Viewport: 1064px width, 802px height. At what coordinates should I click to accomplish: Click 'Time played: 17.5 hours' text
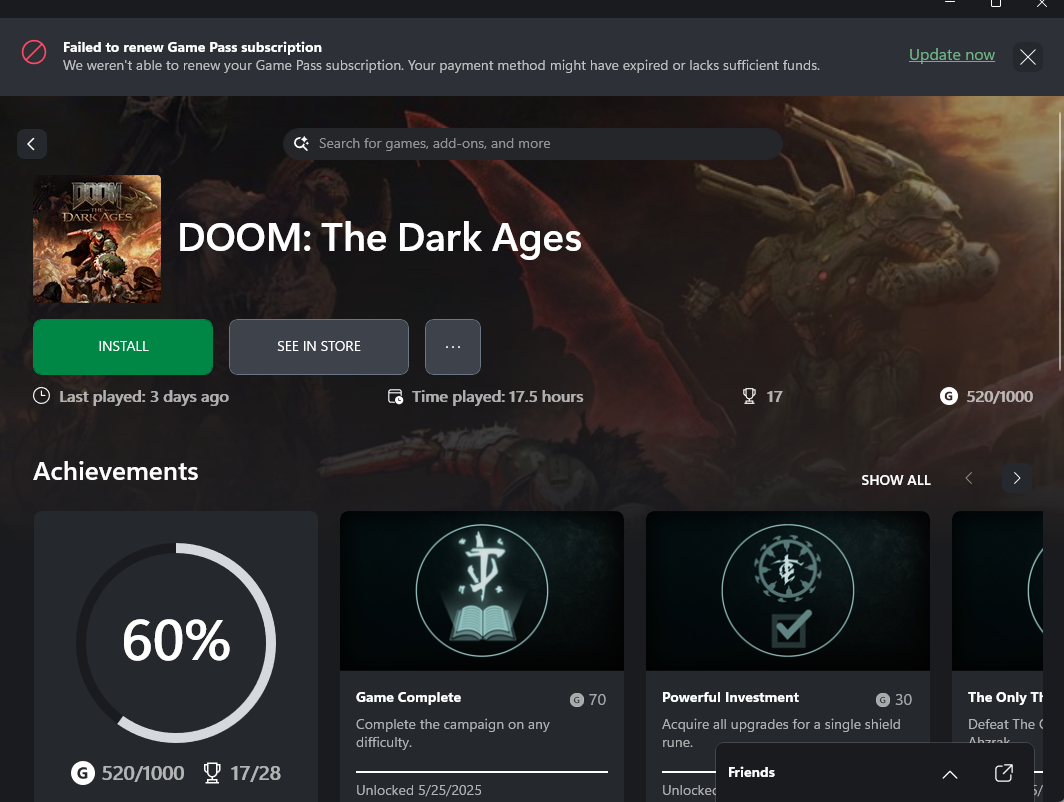coord(497,396)
